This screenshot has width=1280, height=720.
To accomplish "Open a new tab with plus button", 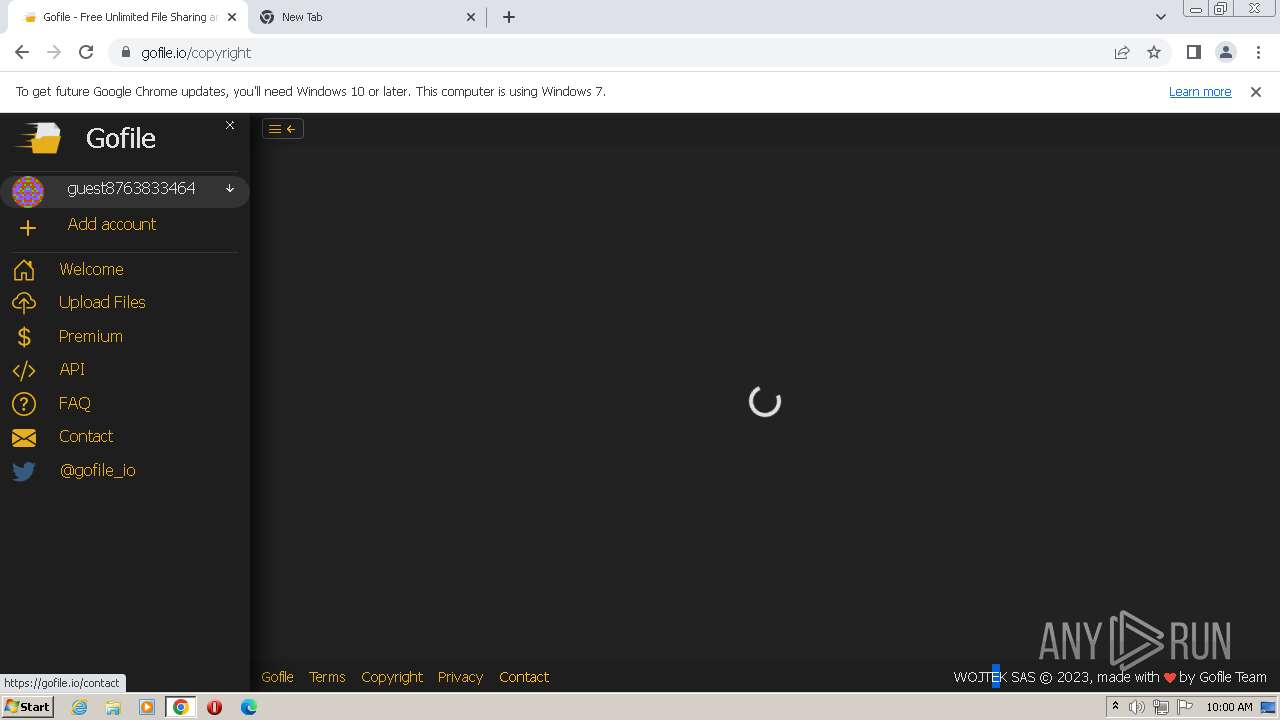I will coord(509,17).
